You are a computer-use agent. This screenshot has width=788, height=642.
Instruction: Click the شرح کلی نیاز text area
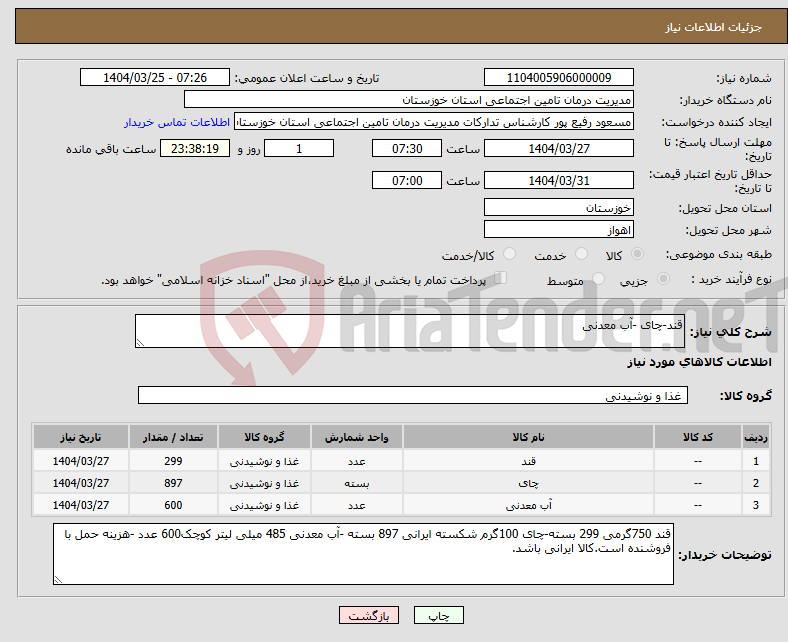(410, 331)
